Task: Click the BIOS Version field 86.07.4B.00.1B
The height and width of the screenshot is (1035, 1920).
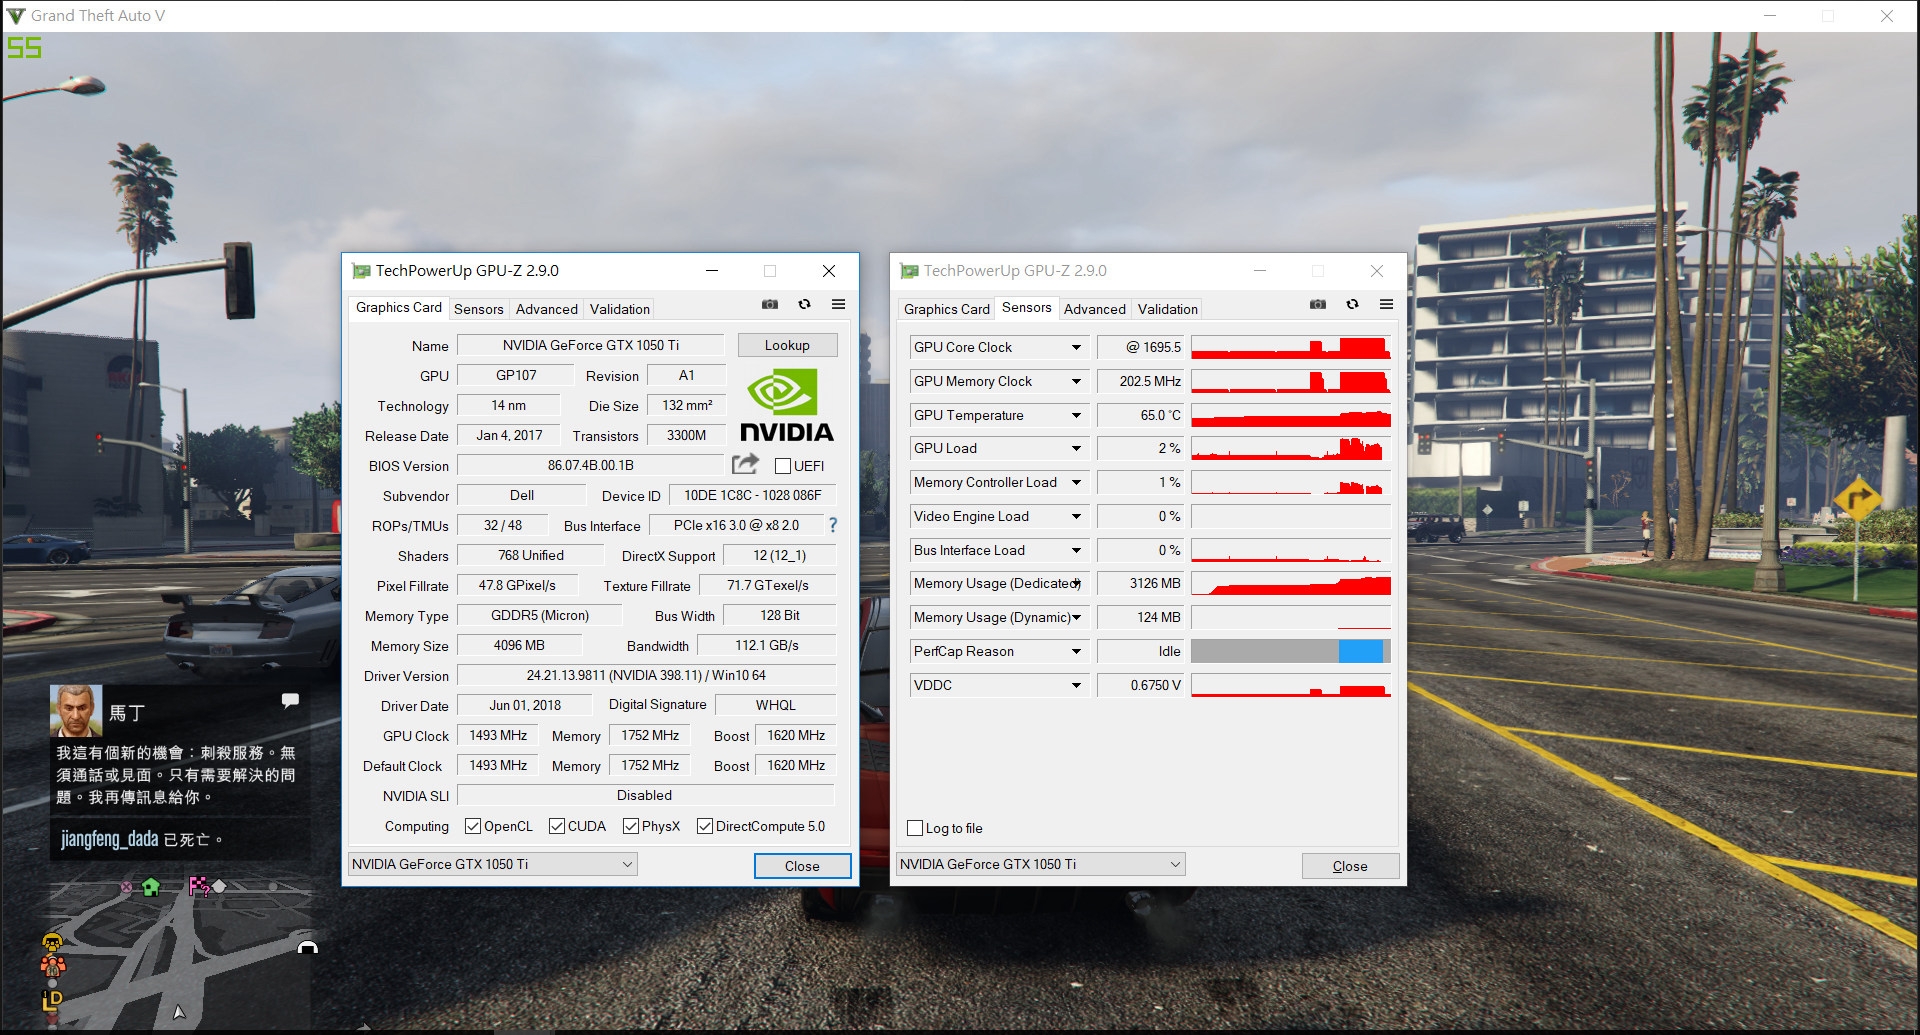Action: [x=591, y=465]
